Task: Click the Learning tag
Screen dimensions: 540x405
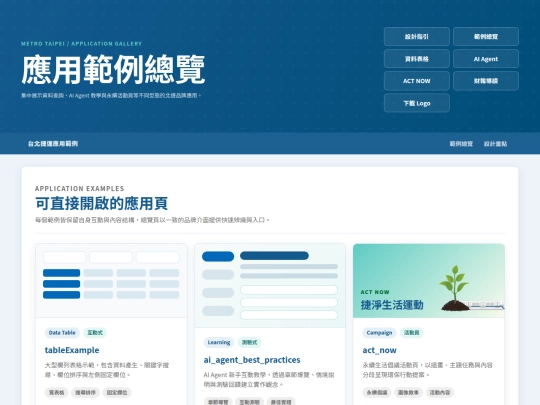Action: pos(219,342)
